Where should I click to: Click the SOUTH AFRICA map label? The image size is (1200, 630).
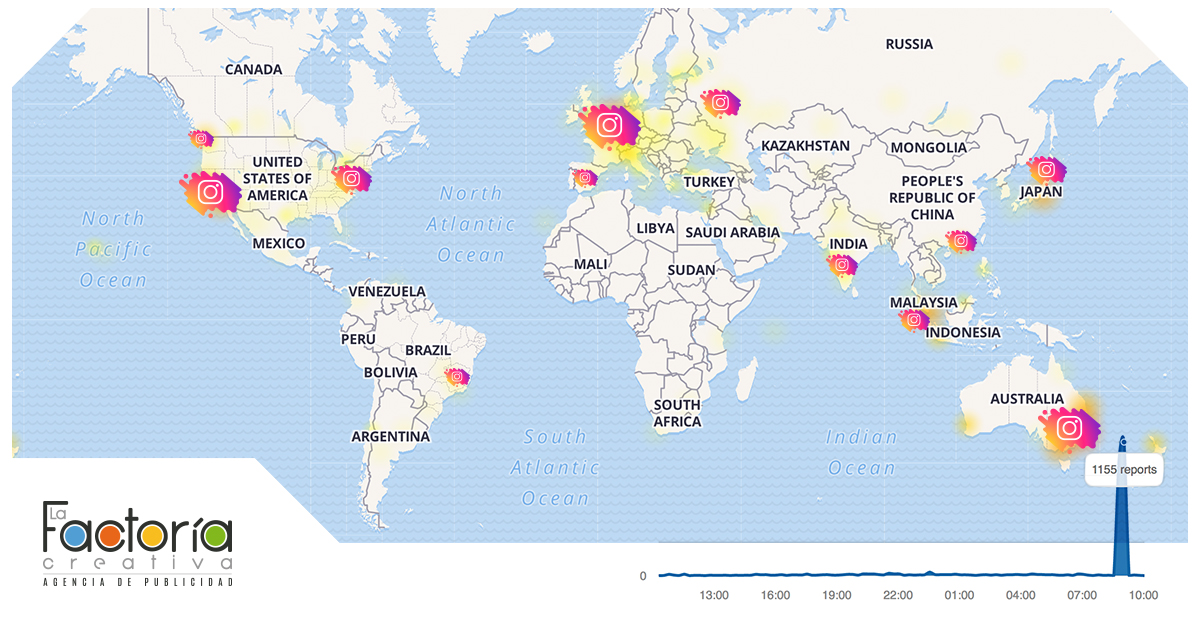click(x=677, y=413)
